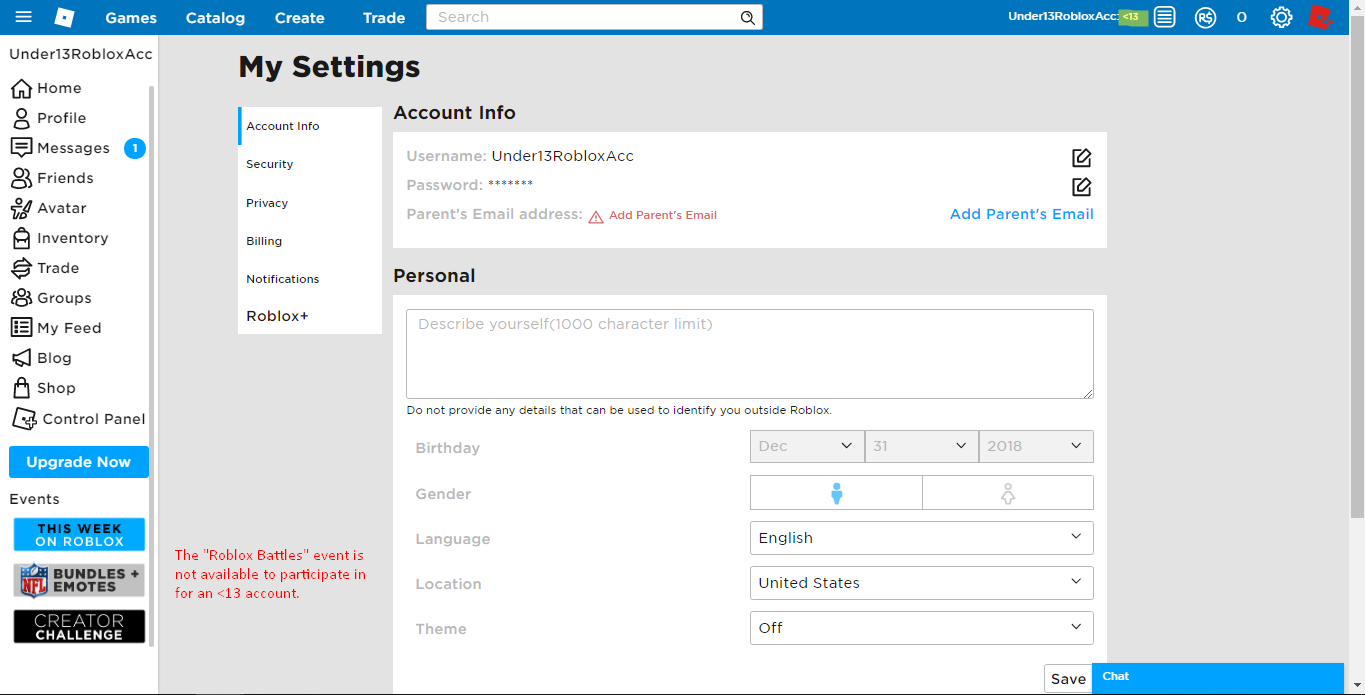Expand the Language dropdown
1365x695 pixels.
[x=921, y=538]
